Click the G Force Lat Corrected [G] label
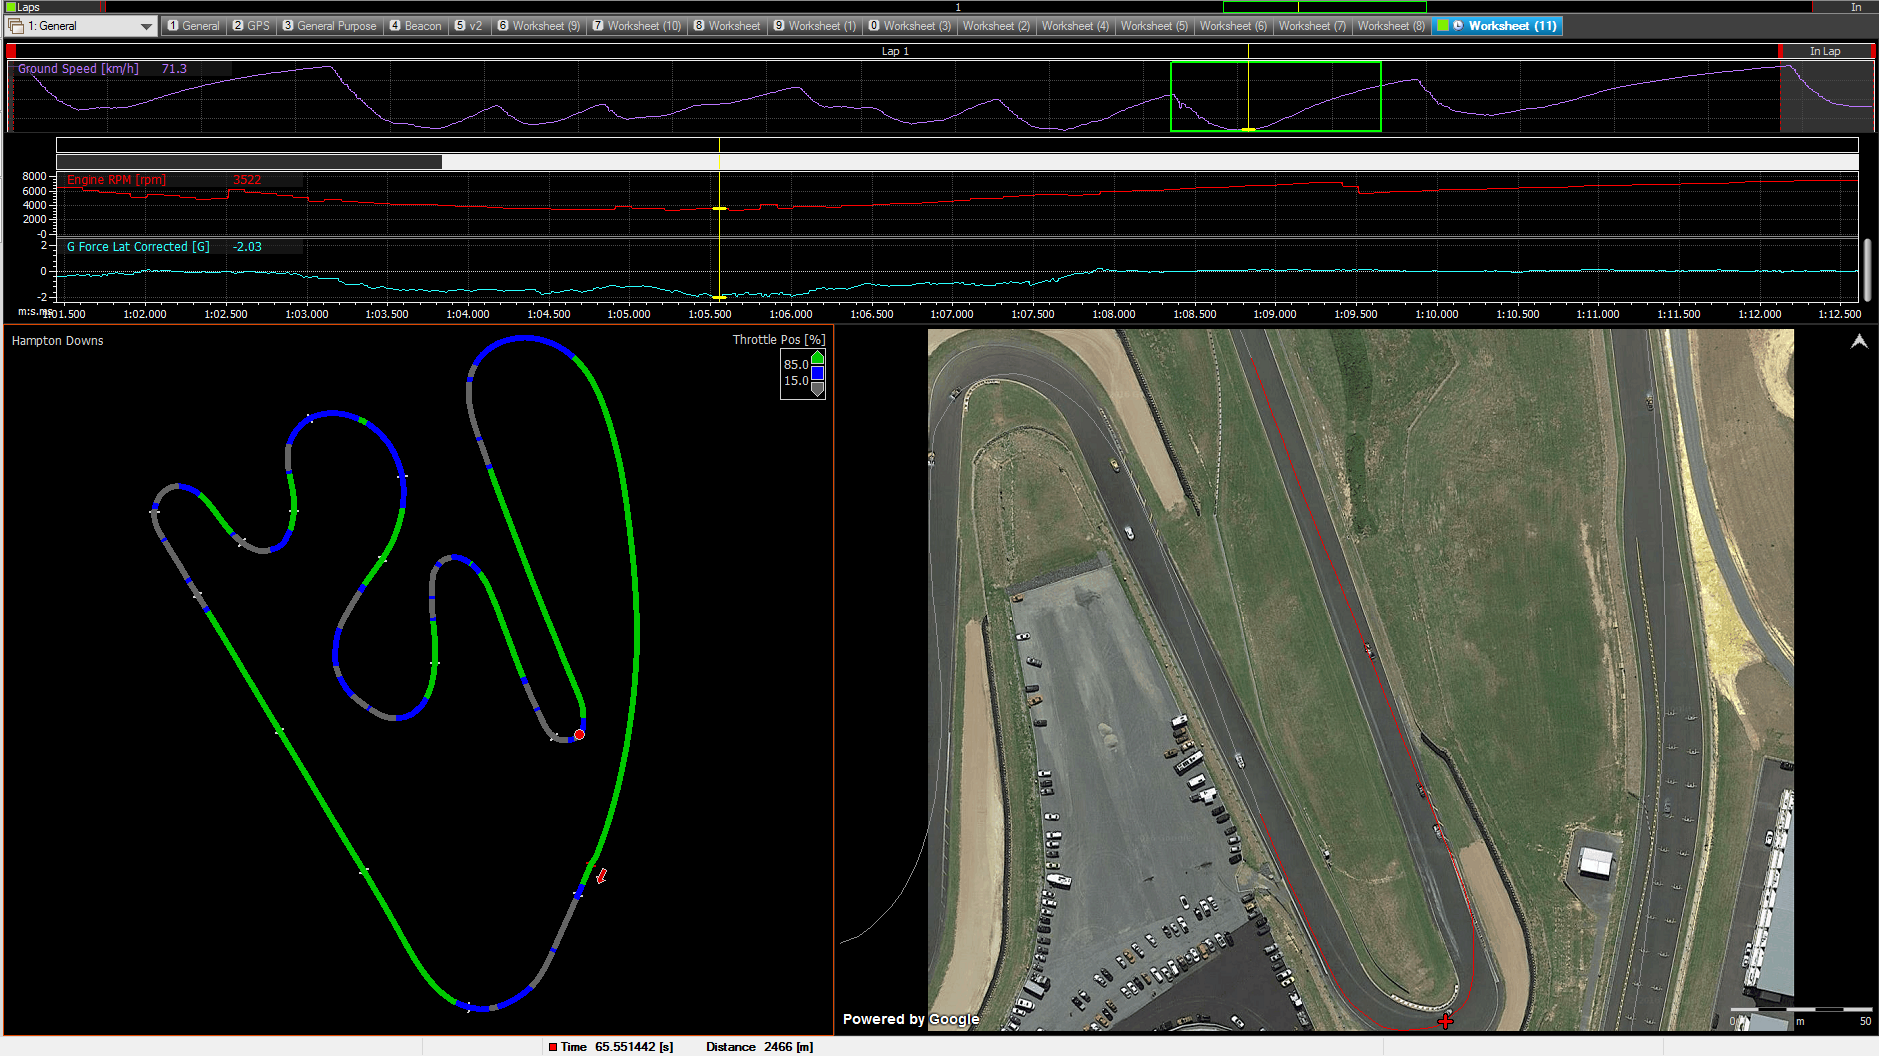This screenshot has width=1879, height=1056. [138, 247]
